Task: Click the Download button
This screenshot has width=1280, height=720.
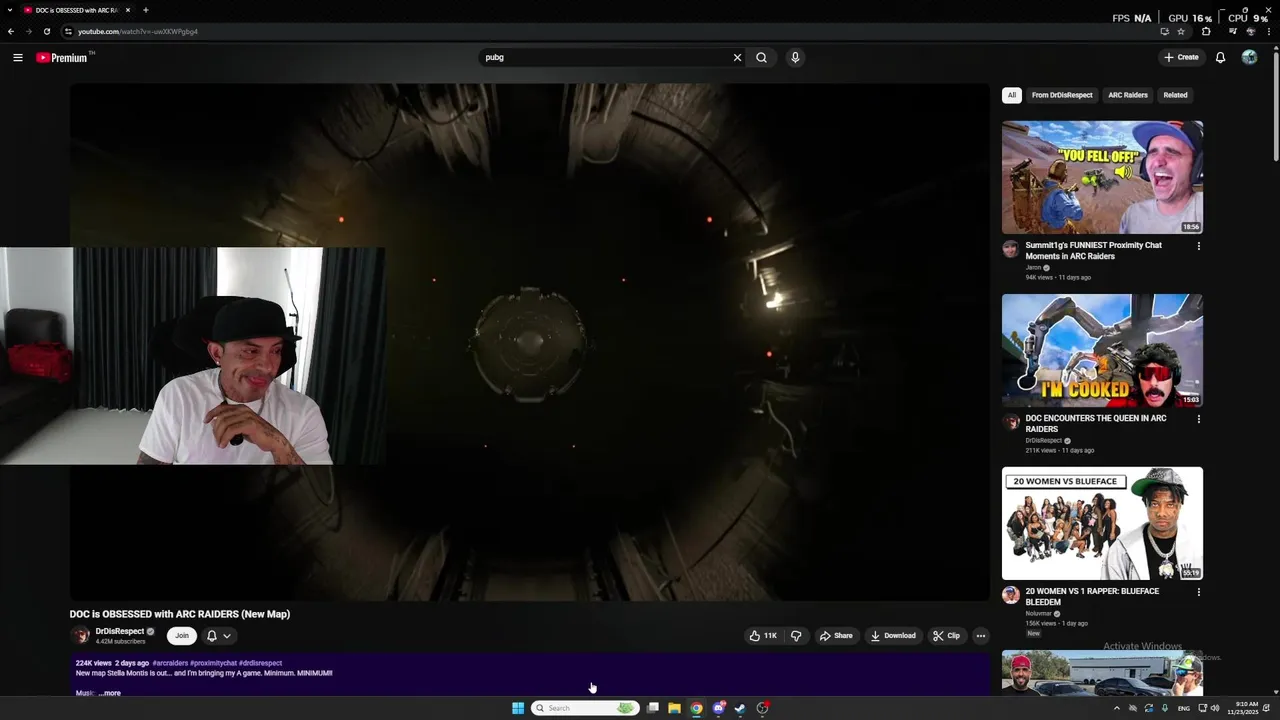Action: tap(893, 635)
